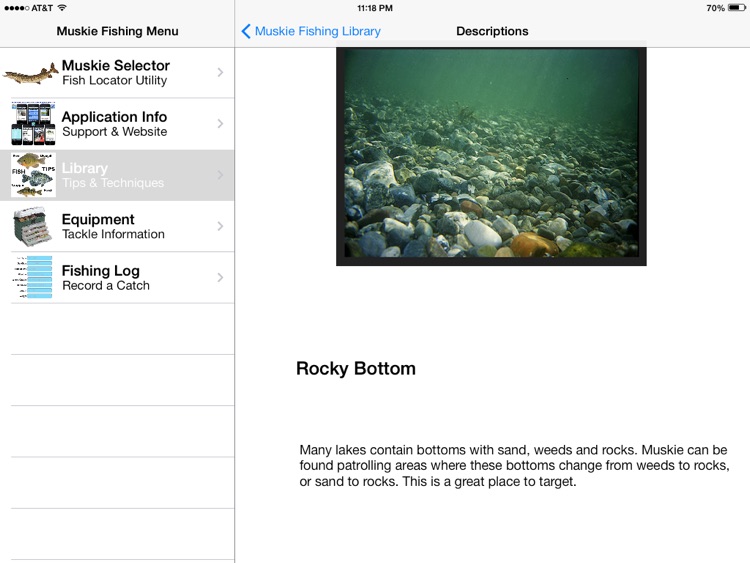
Task: Tap 'Record a Catch' subtitle
Action: click(106, 286)
